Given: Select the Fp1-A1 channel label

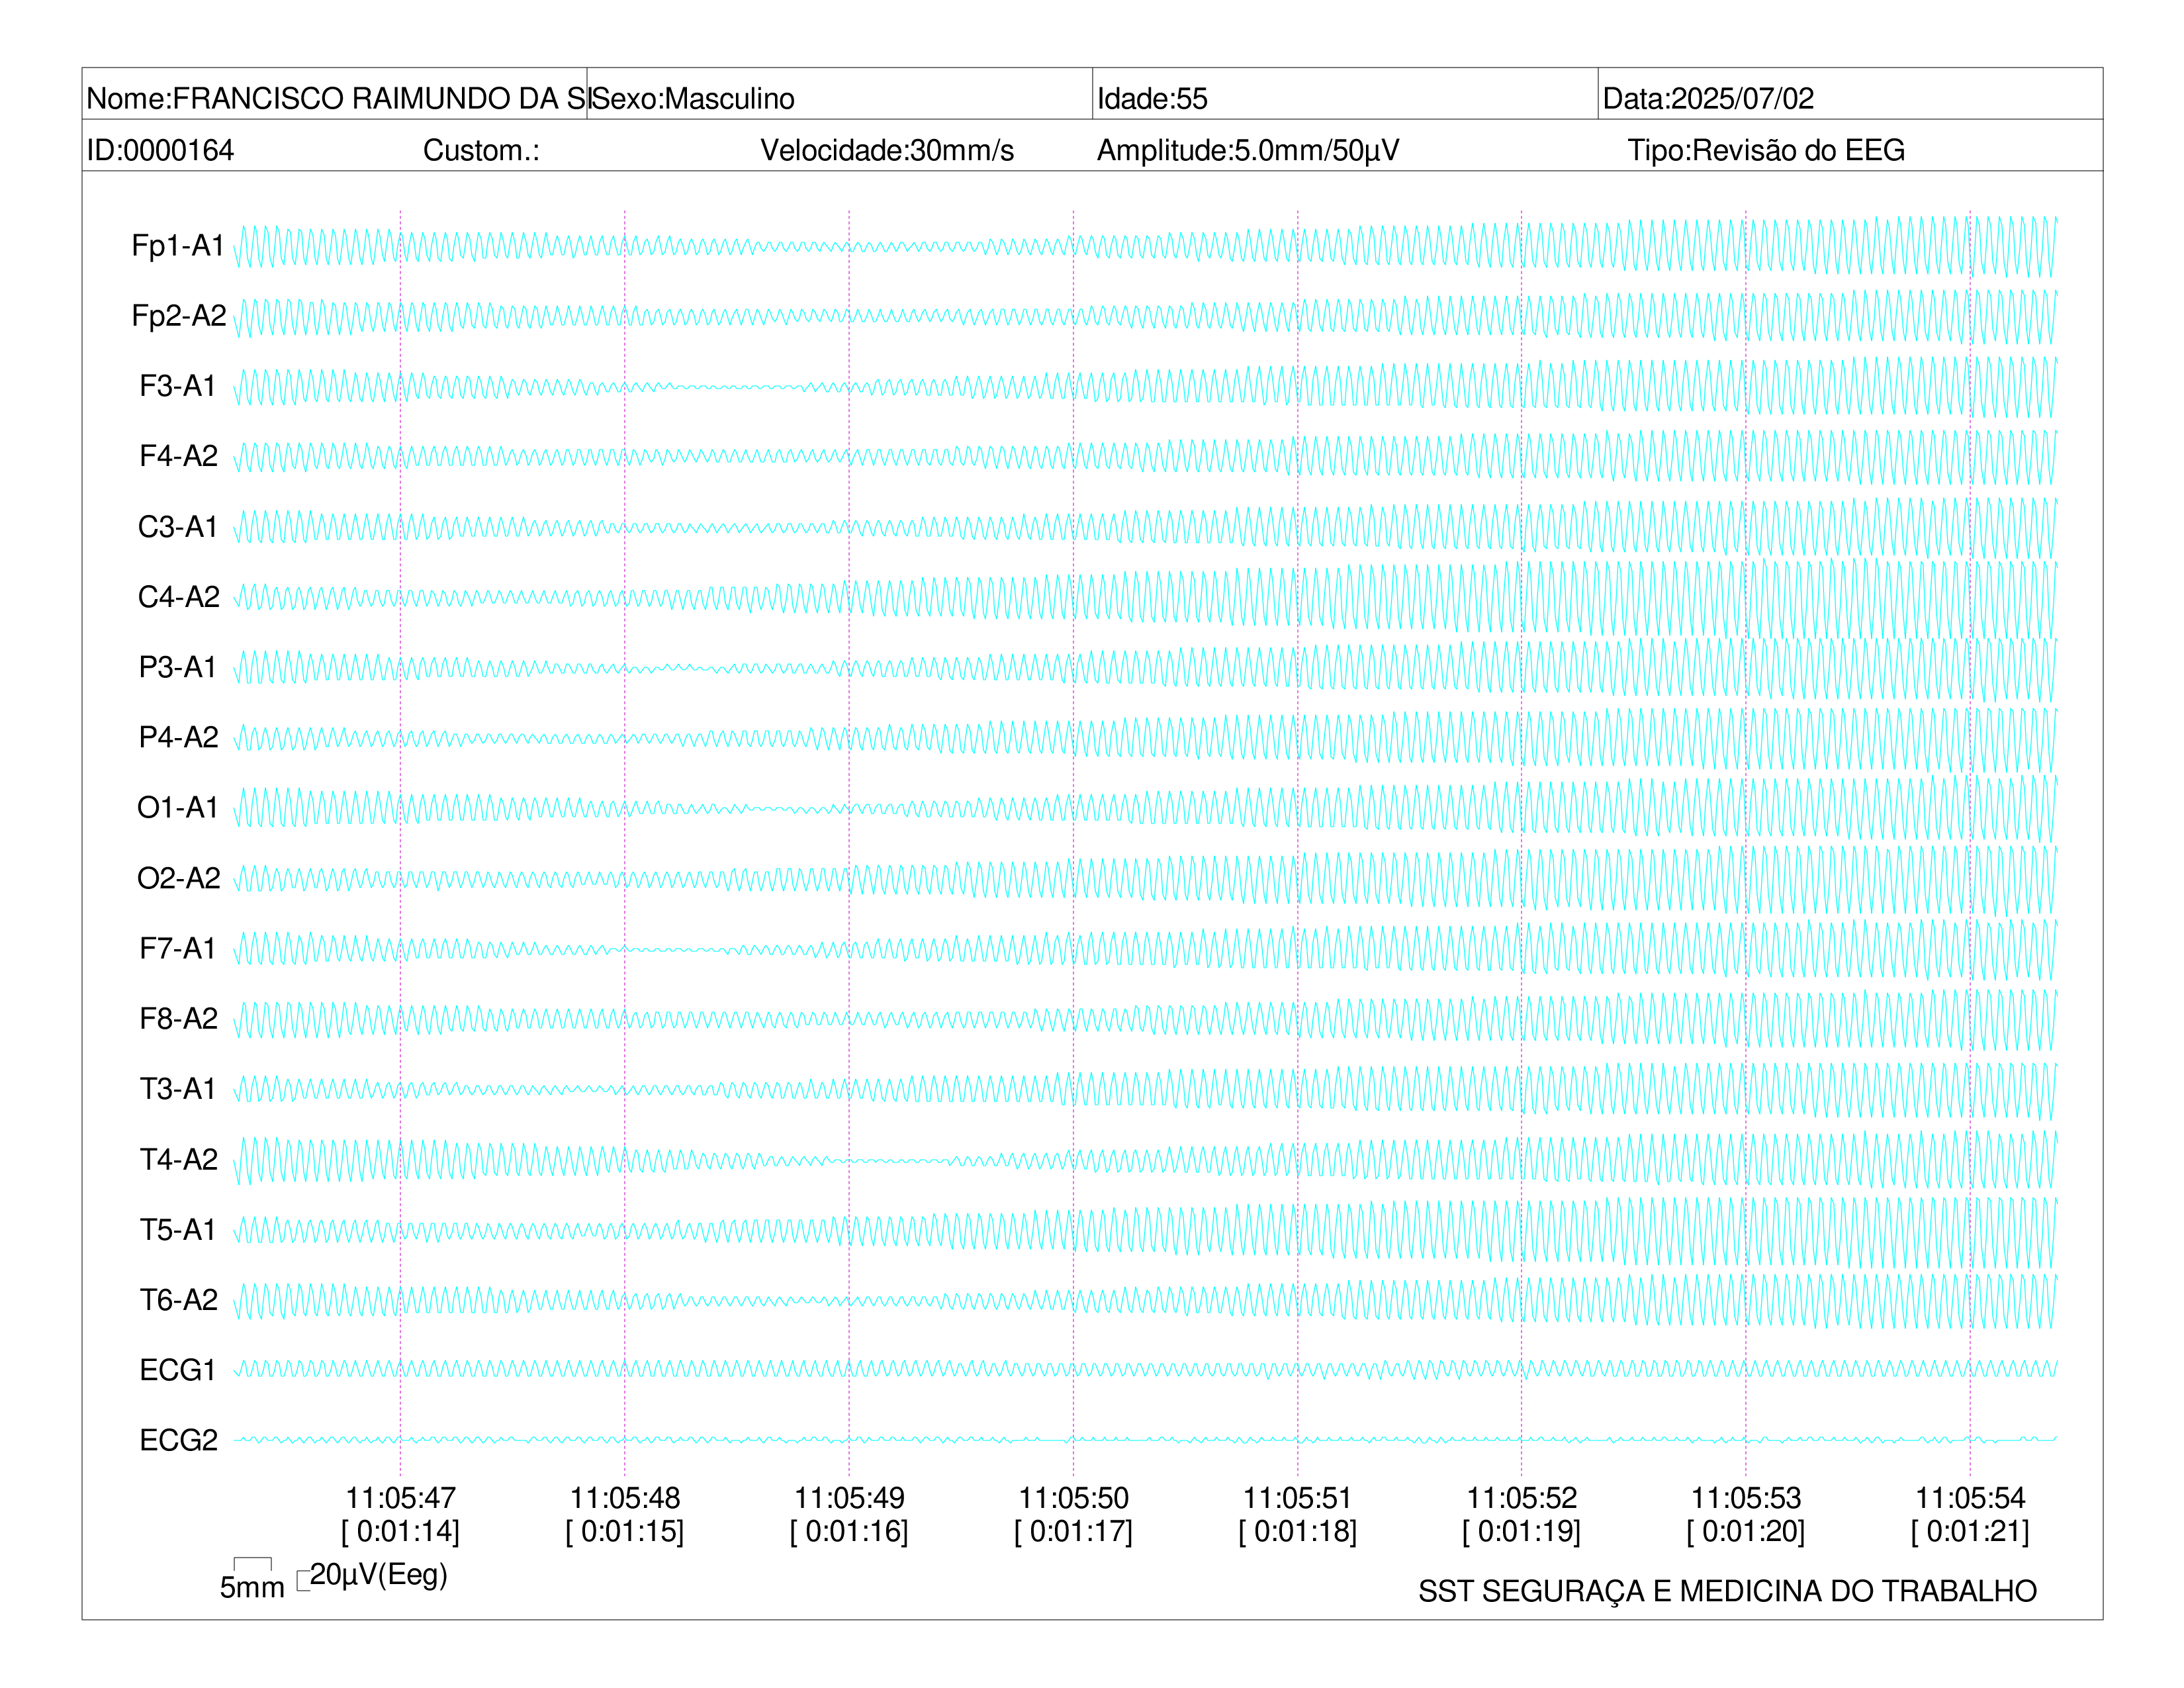Looking at the screenshot, I should pyautogui.click(x=178, y=245).
